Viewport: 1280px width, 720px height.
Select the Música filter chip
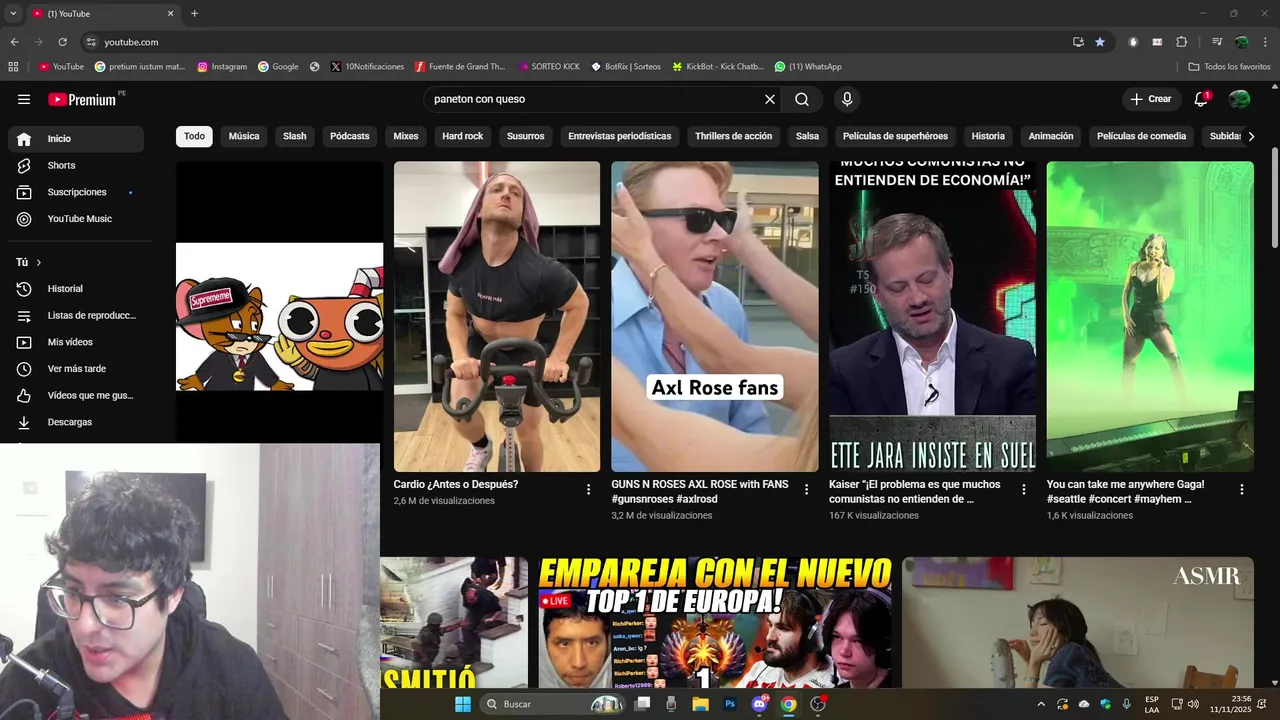coord(244,136)
